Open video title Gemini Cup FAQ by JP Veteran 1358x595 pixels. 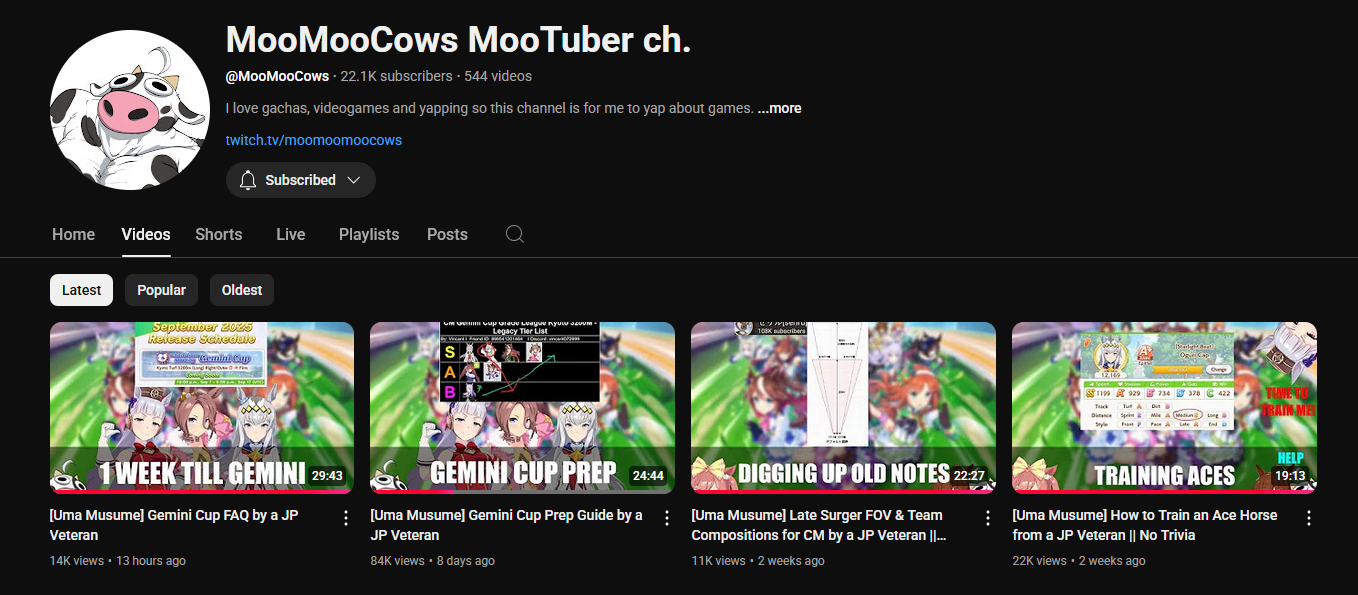pos(174,525)
